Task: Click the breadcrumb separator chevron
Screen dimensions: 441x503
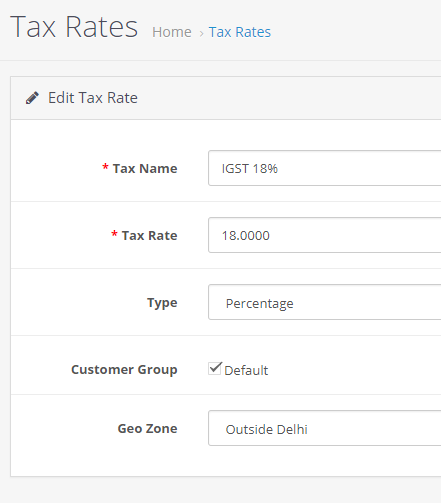Action: pyautogui.click(x=201, y=33)
